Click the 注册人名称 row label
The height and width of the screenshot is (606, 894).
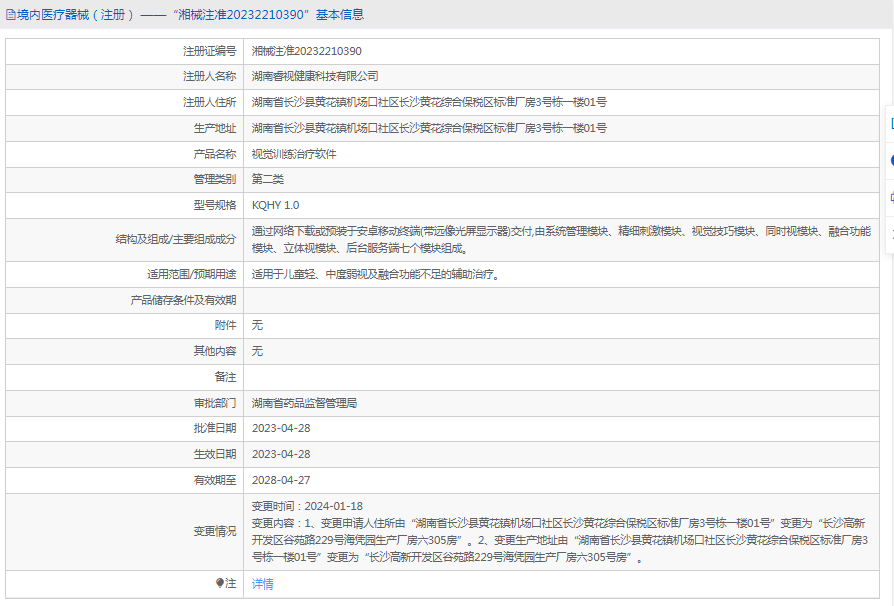pos(209,76)
